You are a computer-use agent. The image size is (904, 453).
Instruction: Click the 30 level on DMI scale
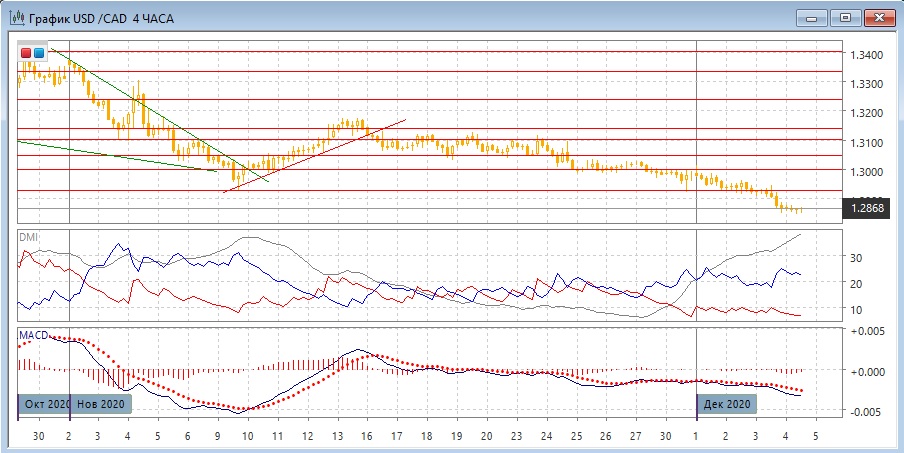tap(856, 257)
